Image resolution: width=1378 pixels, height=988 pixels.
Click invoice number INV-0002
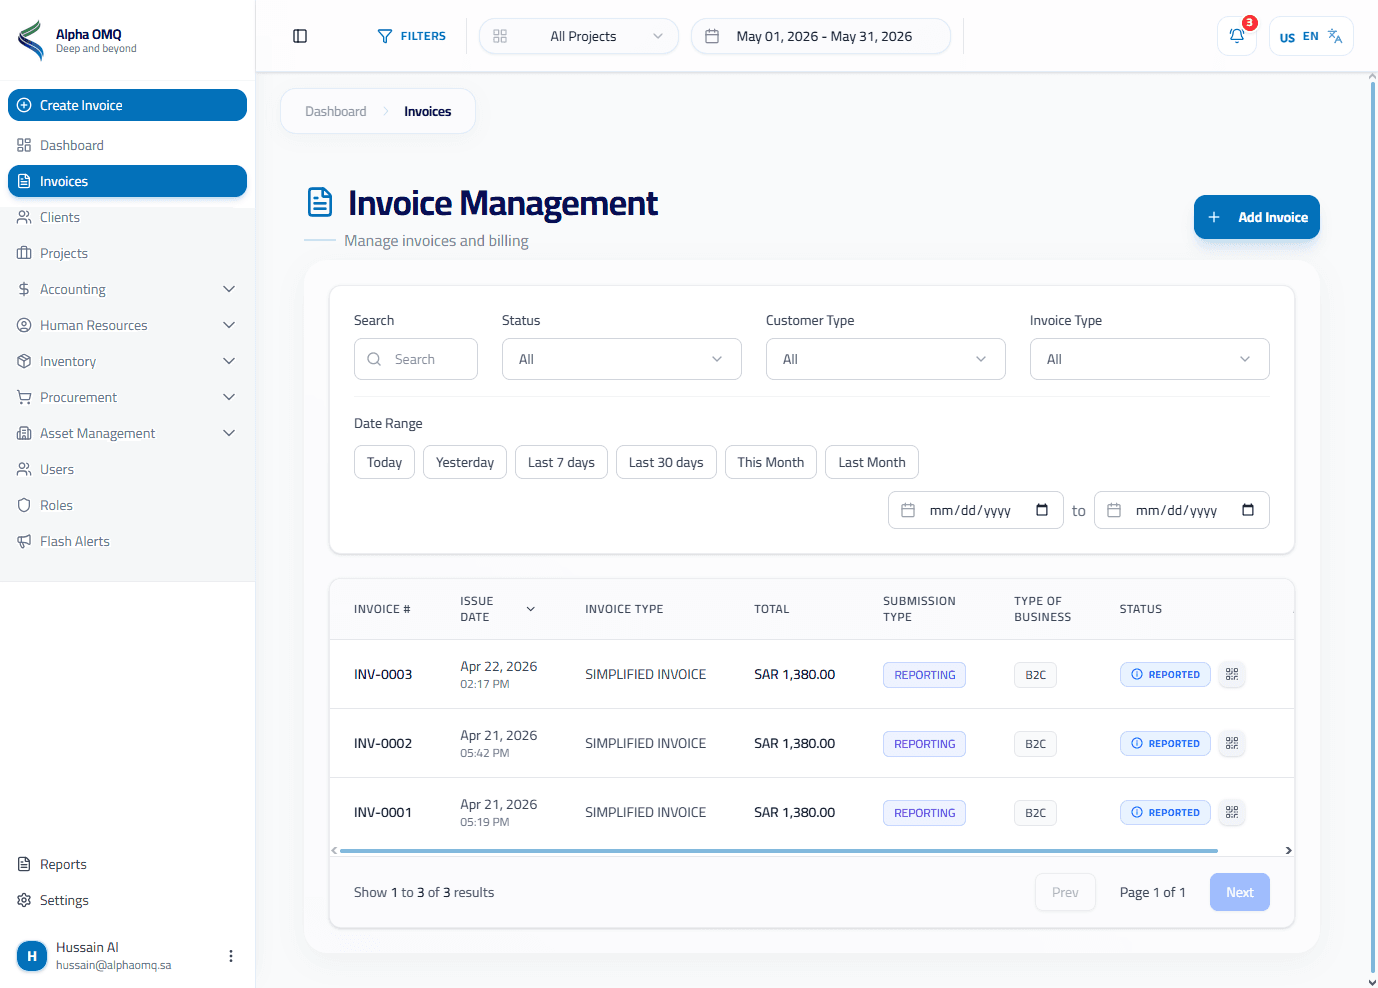[x=383, y=743]
